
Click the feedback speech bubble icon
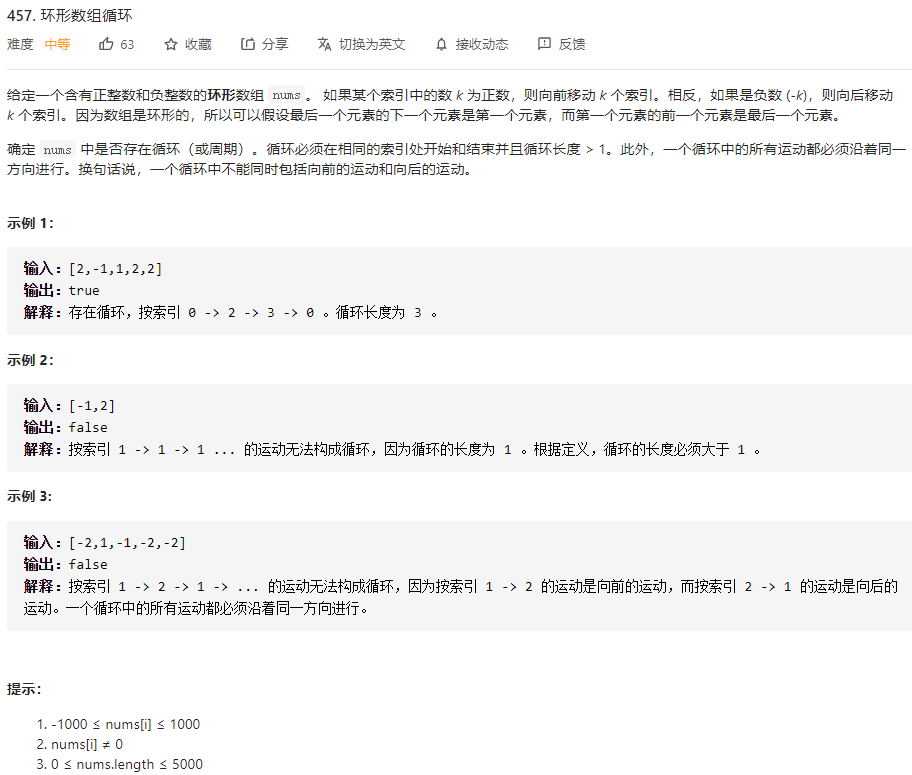tap(544, 44)
